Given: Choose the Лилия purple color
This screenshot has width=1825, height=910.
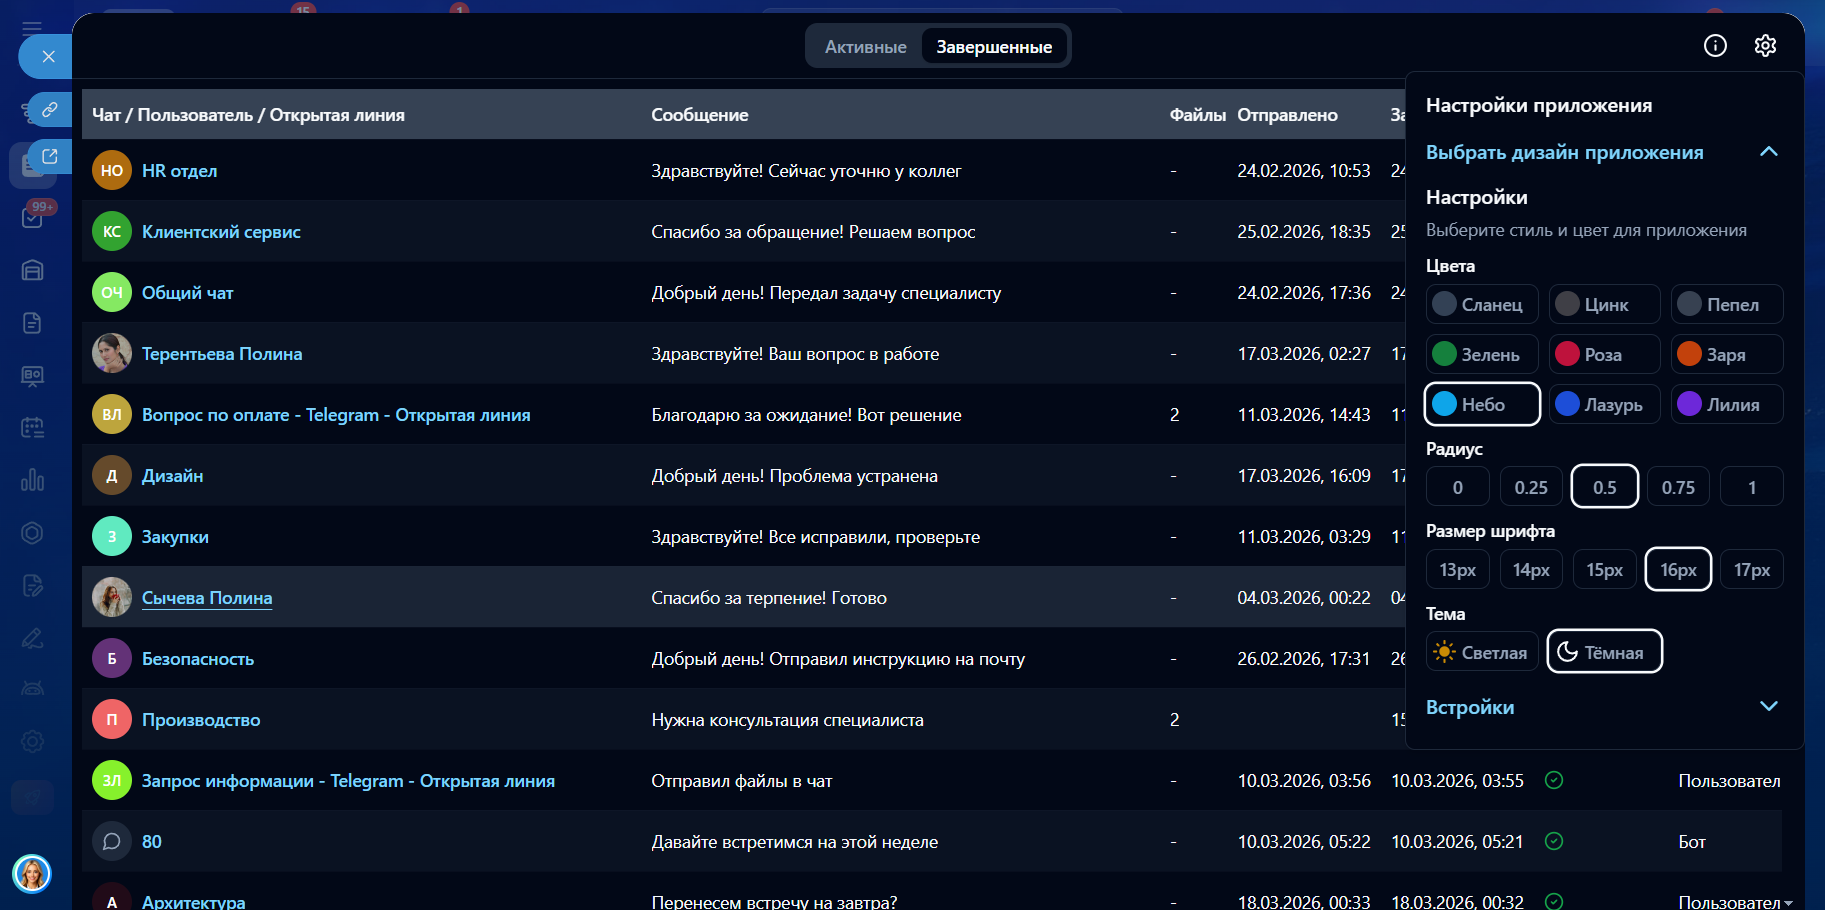Looking at the screenshot, I should click(1726, 405).
